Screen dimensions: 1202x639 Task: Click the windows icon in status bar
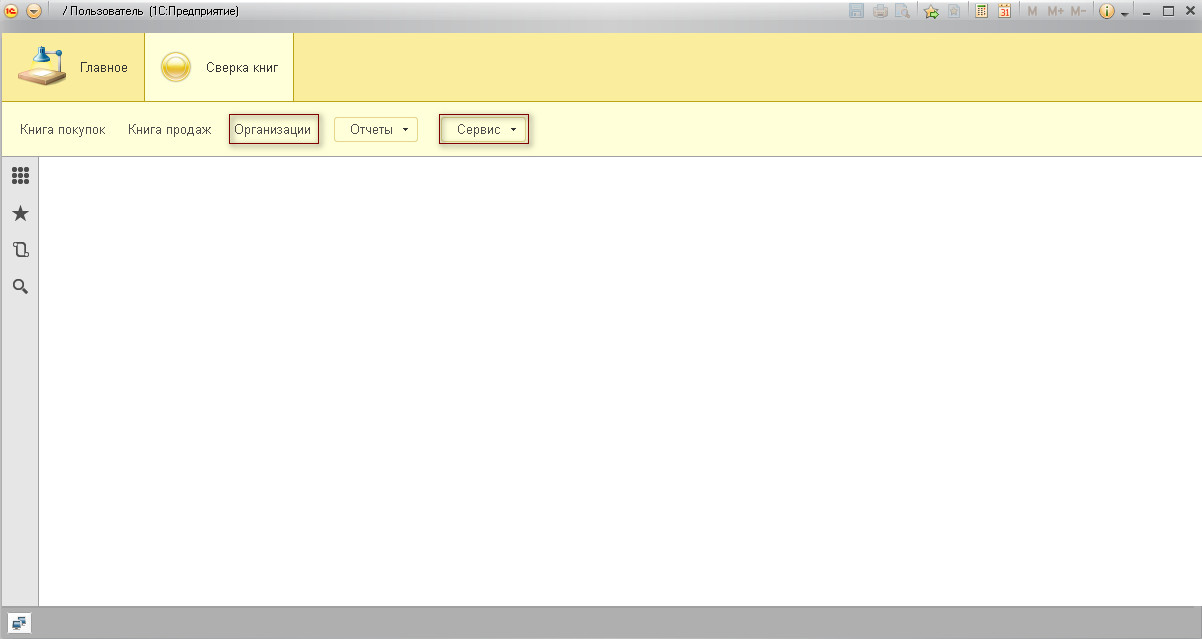21,623
